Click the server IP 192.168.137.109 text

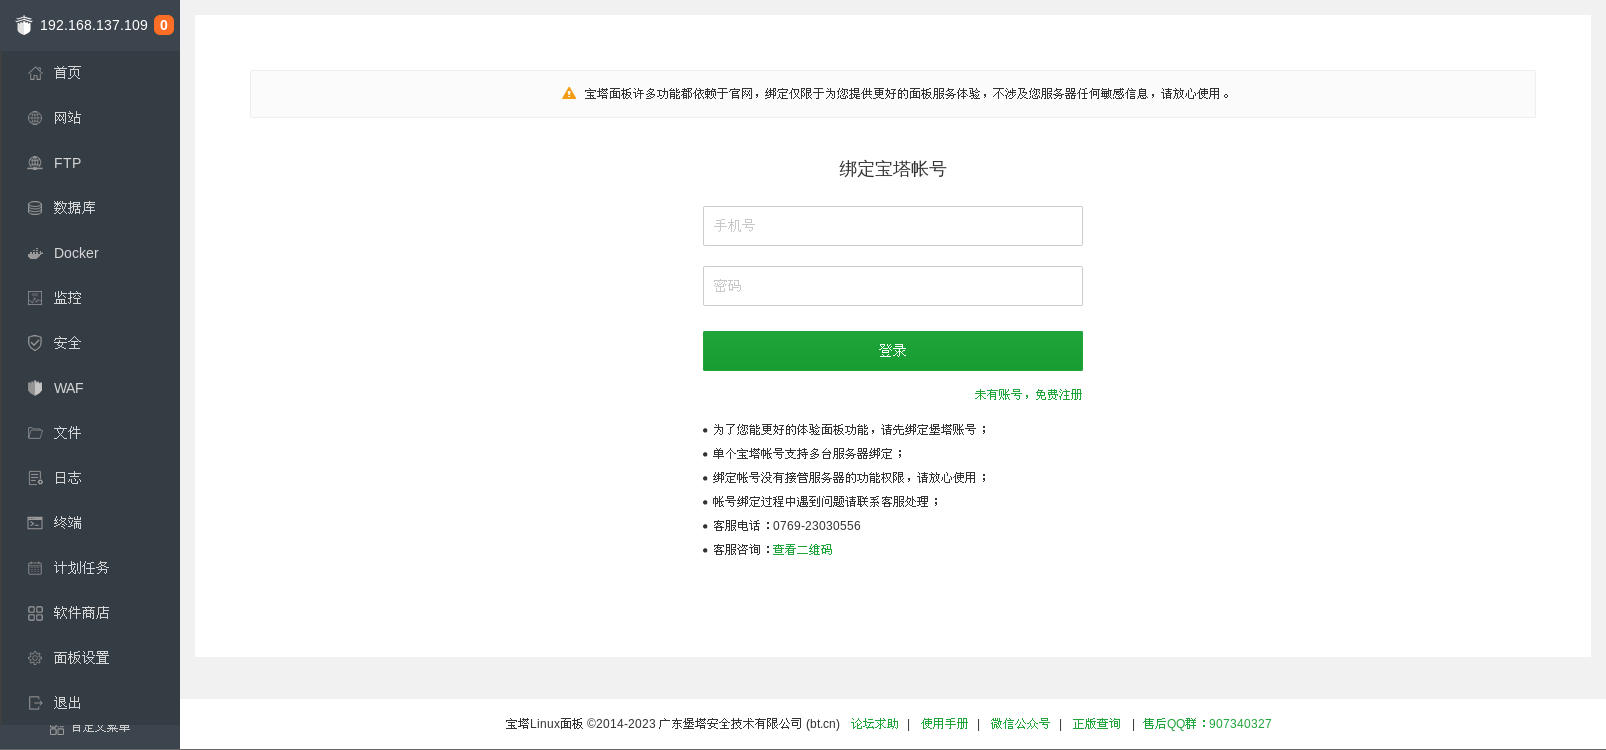(x=94, y=25)
